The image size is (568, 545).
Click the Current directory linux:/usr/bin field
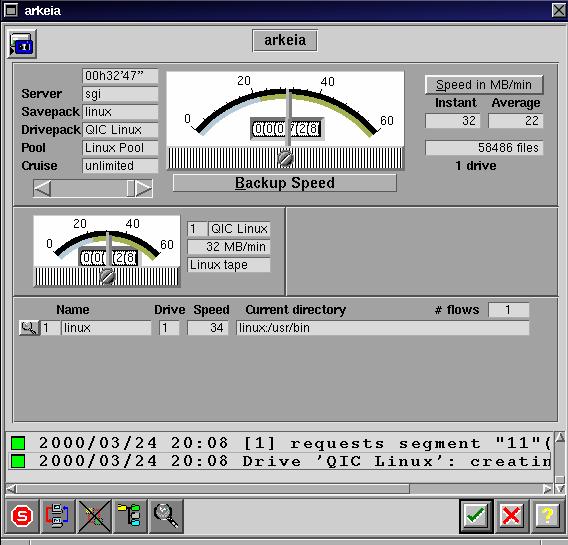point(383,328)
